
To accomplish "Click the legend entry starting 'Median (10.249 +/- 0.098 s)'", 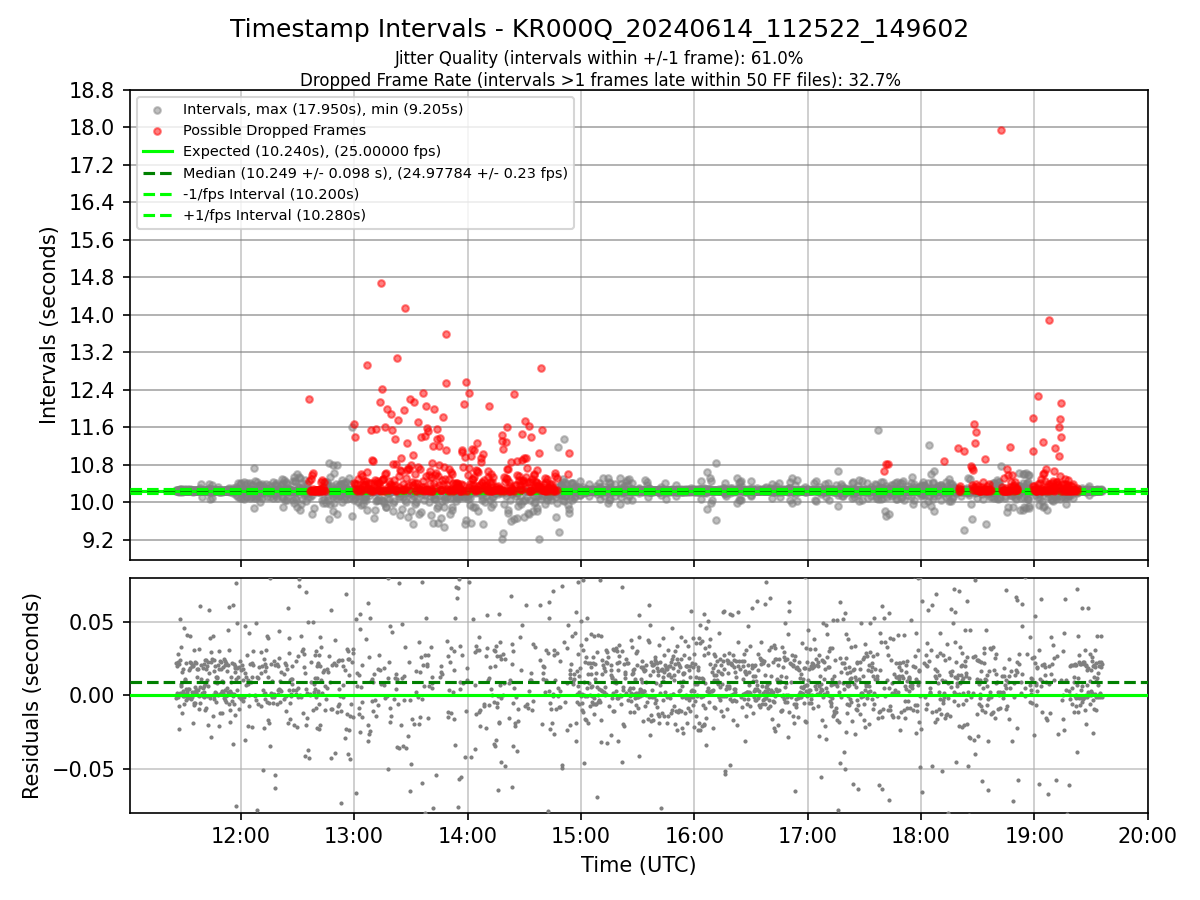I will (375, 173).
